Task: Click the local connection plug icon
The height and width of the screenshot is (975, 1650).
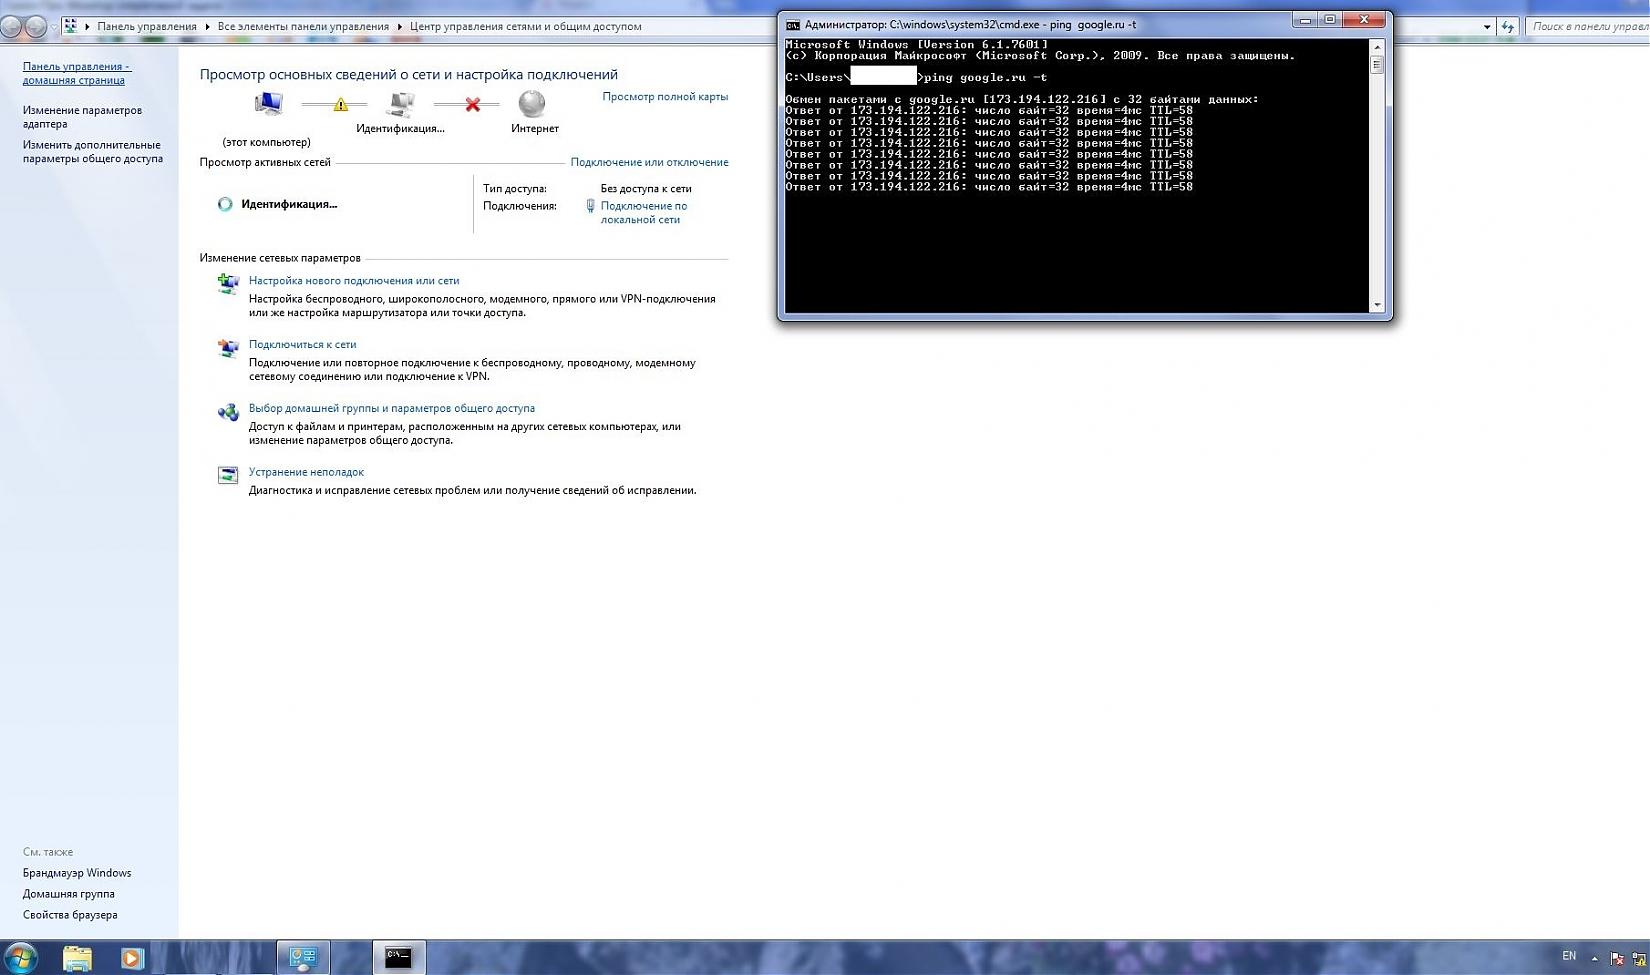Action: click(x=591, y=206)
